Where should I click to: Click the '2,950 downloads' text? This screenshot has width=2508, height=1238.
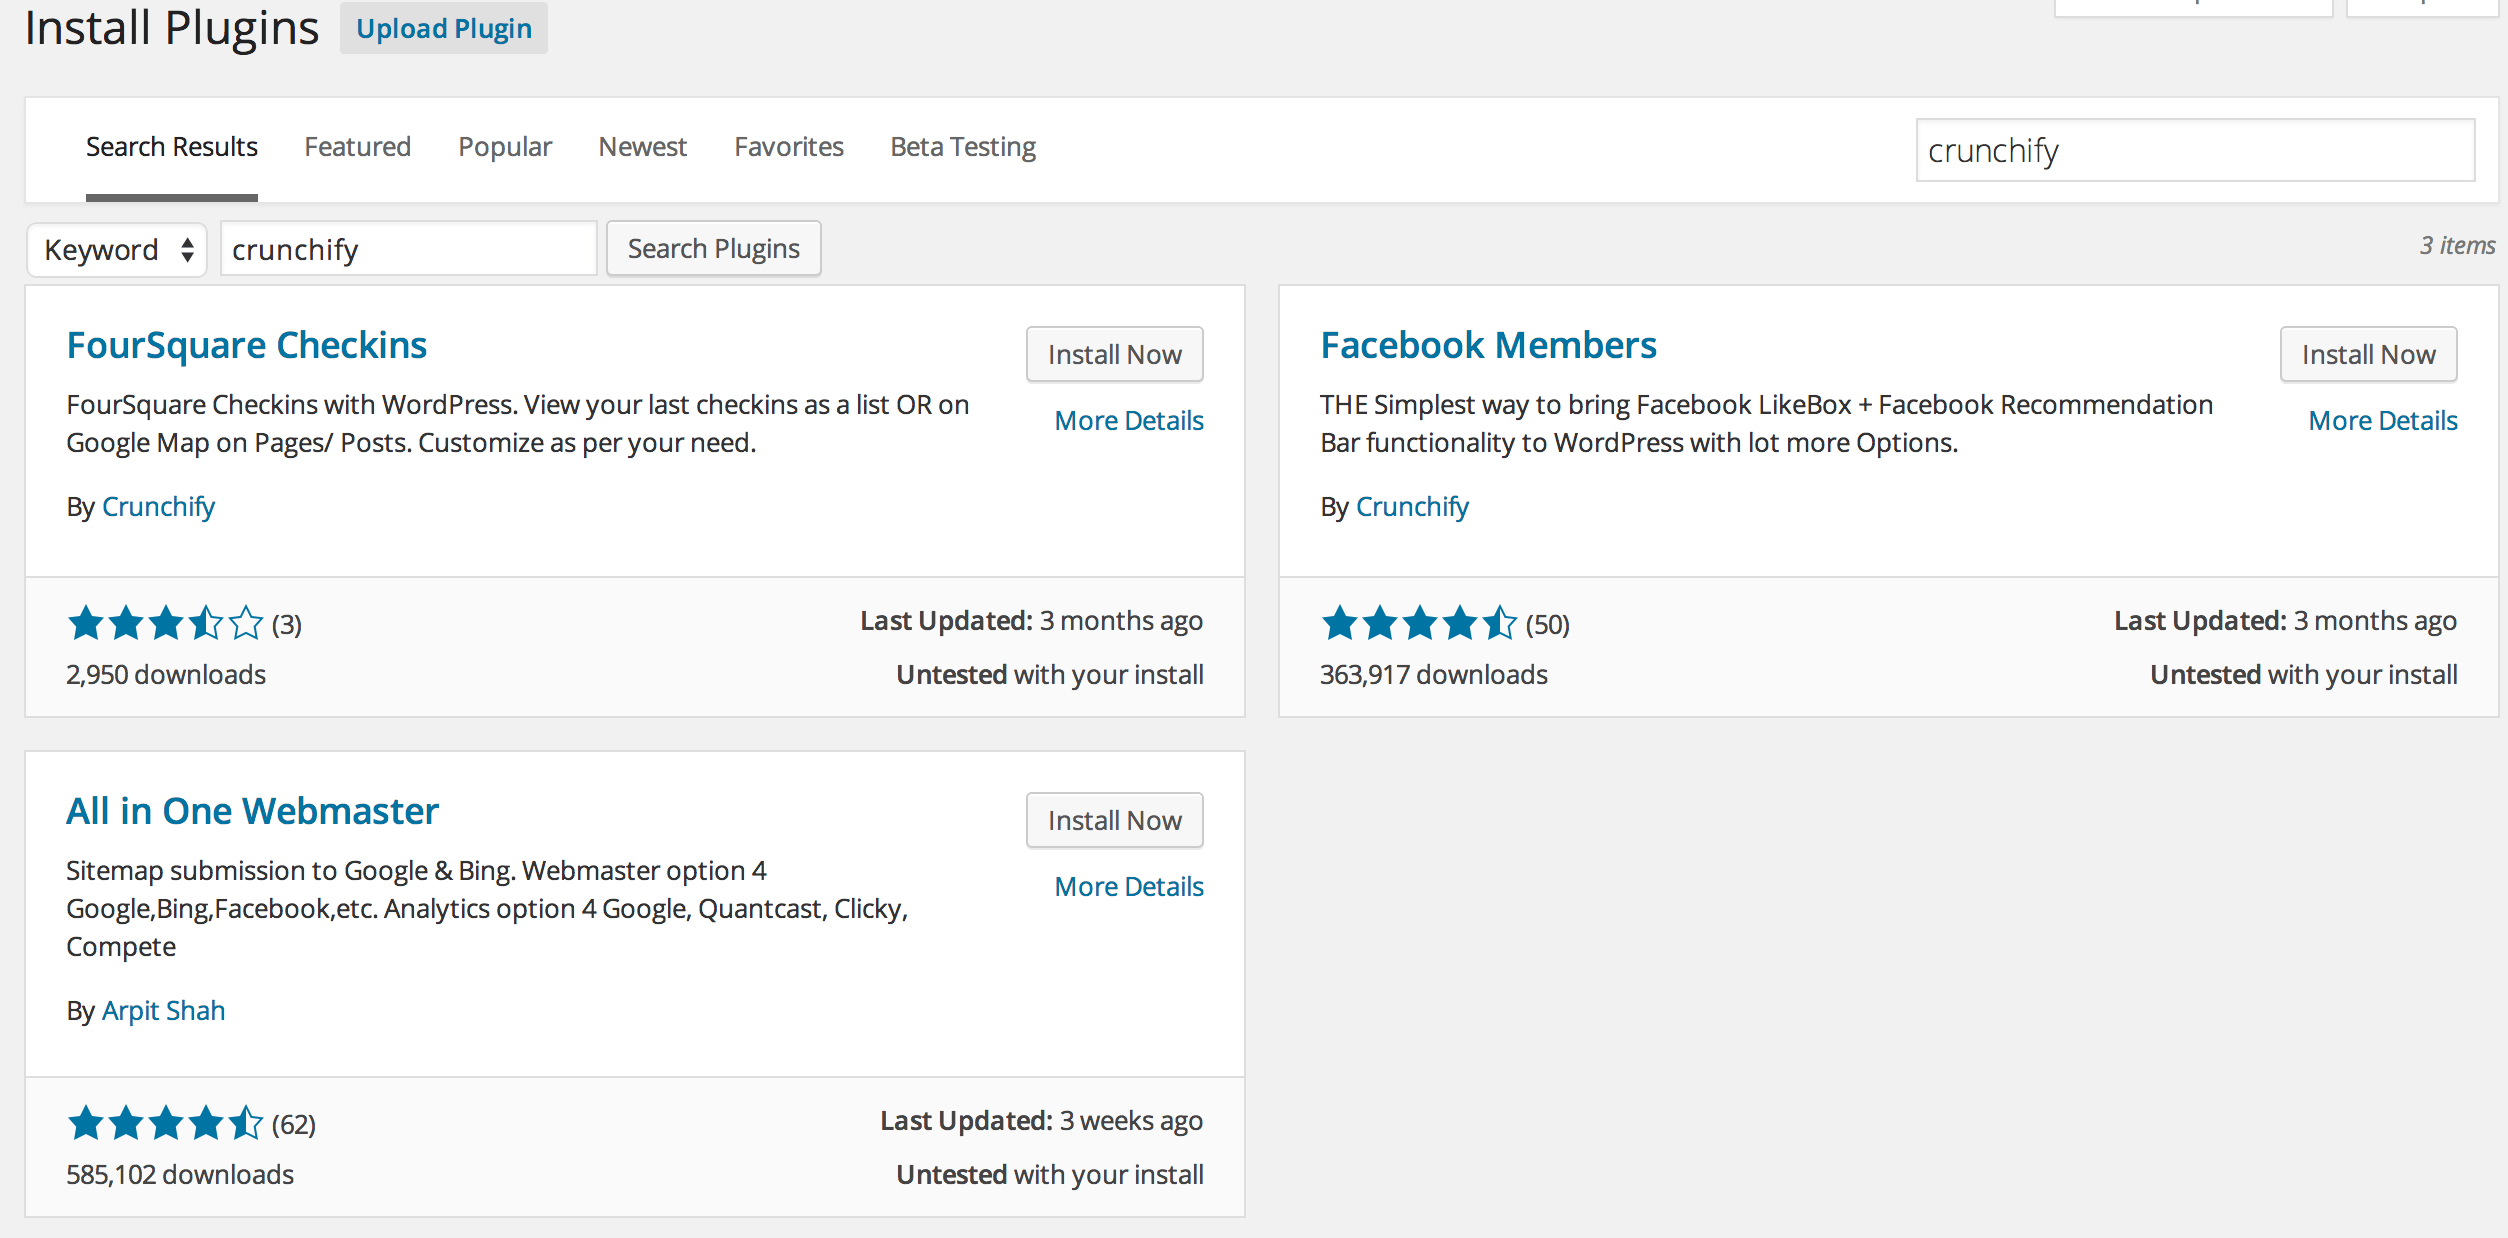[166, 675]
